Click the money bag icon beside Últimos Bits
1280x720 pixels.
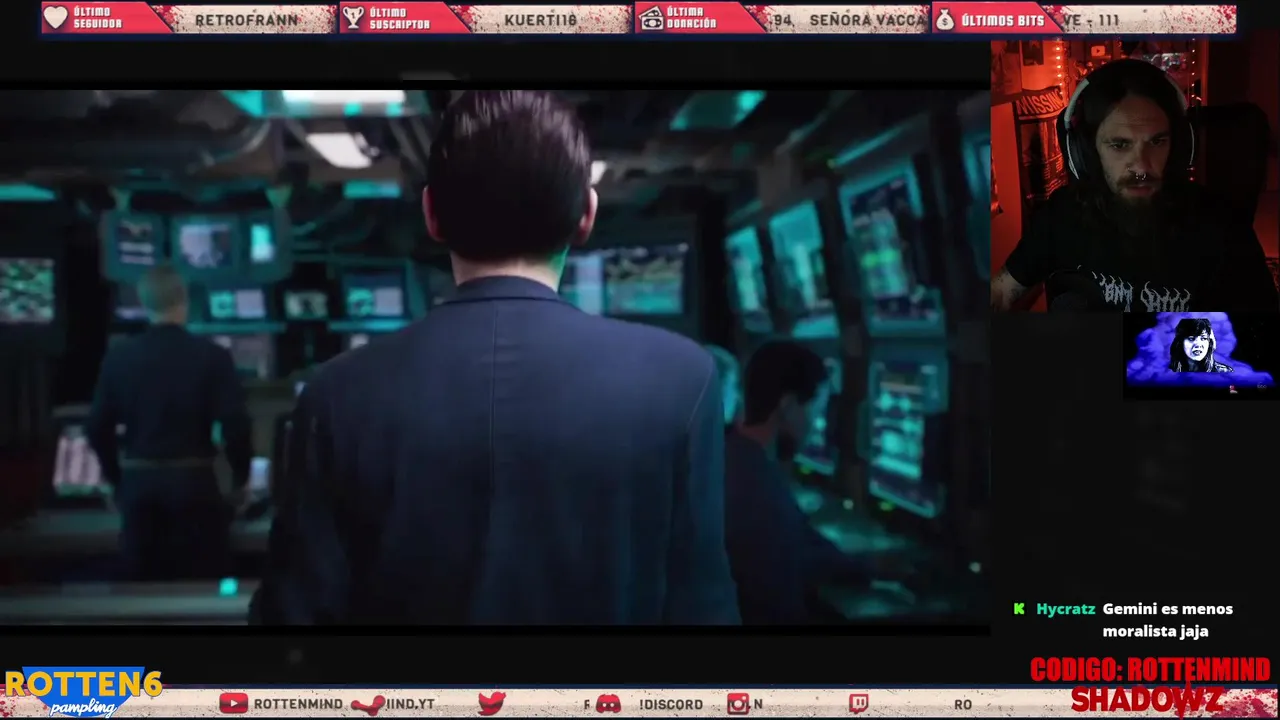[945, 18]
